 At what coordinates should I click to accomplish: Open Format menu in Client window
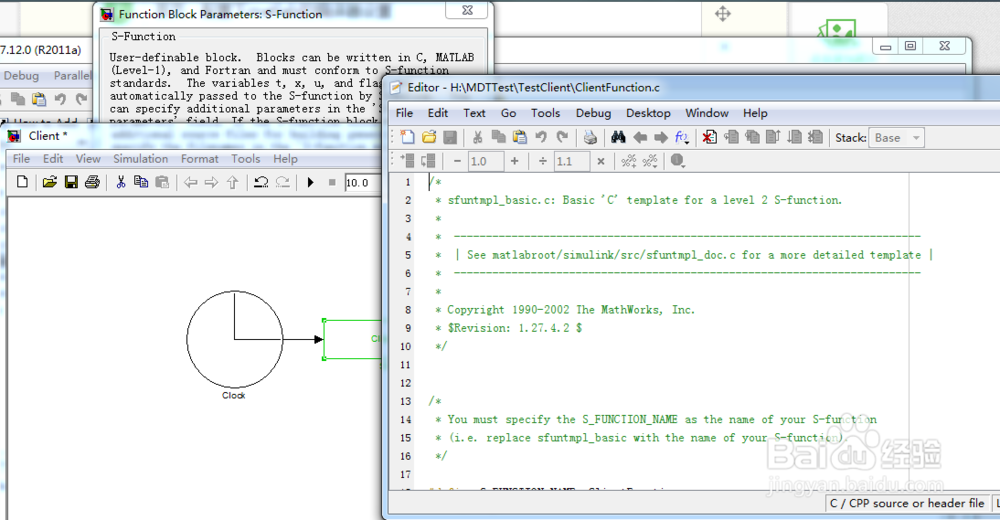click(200, 159)
